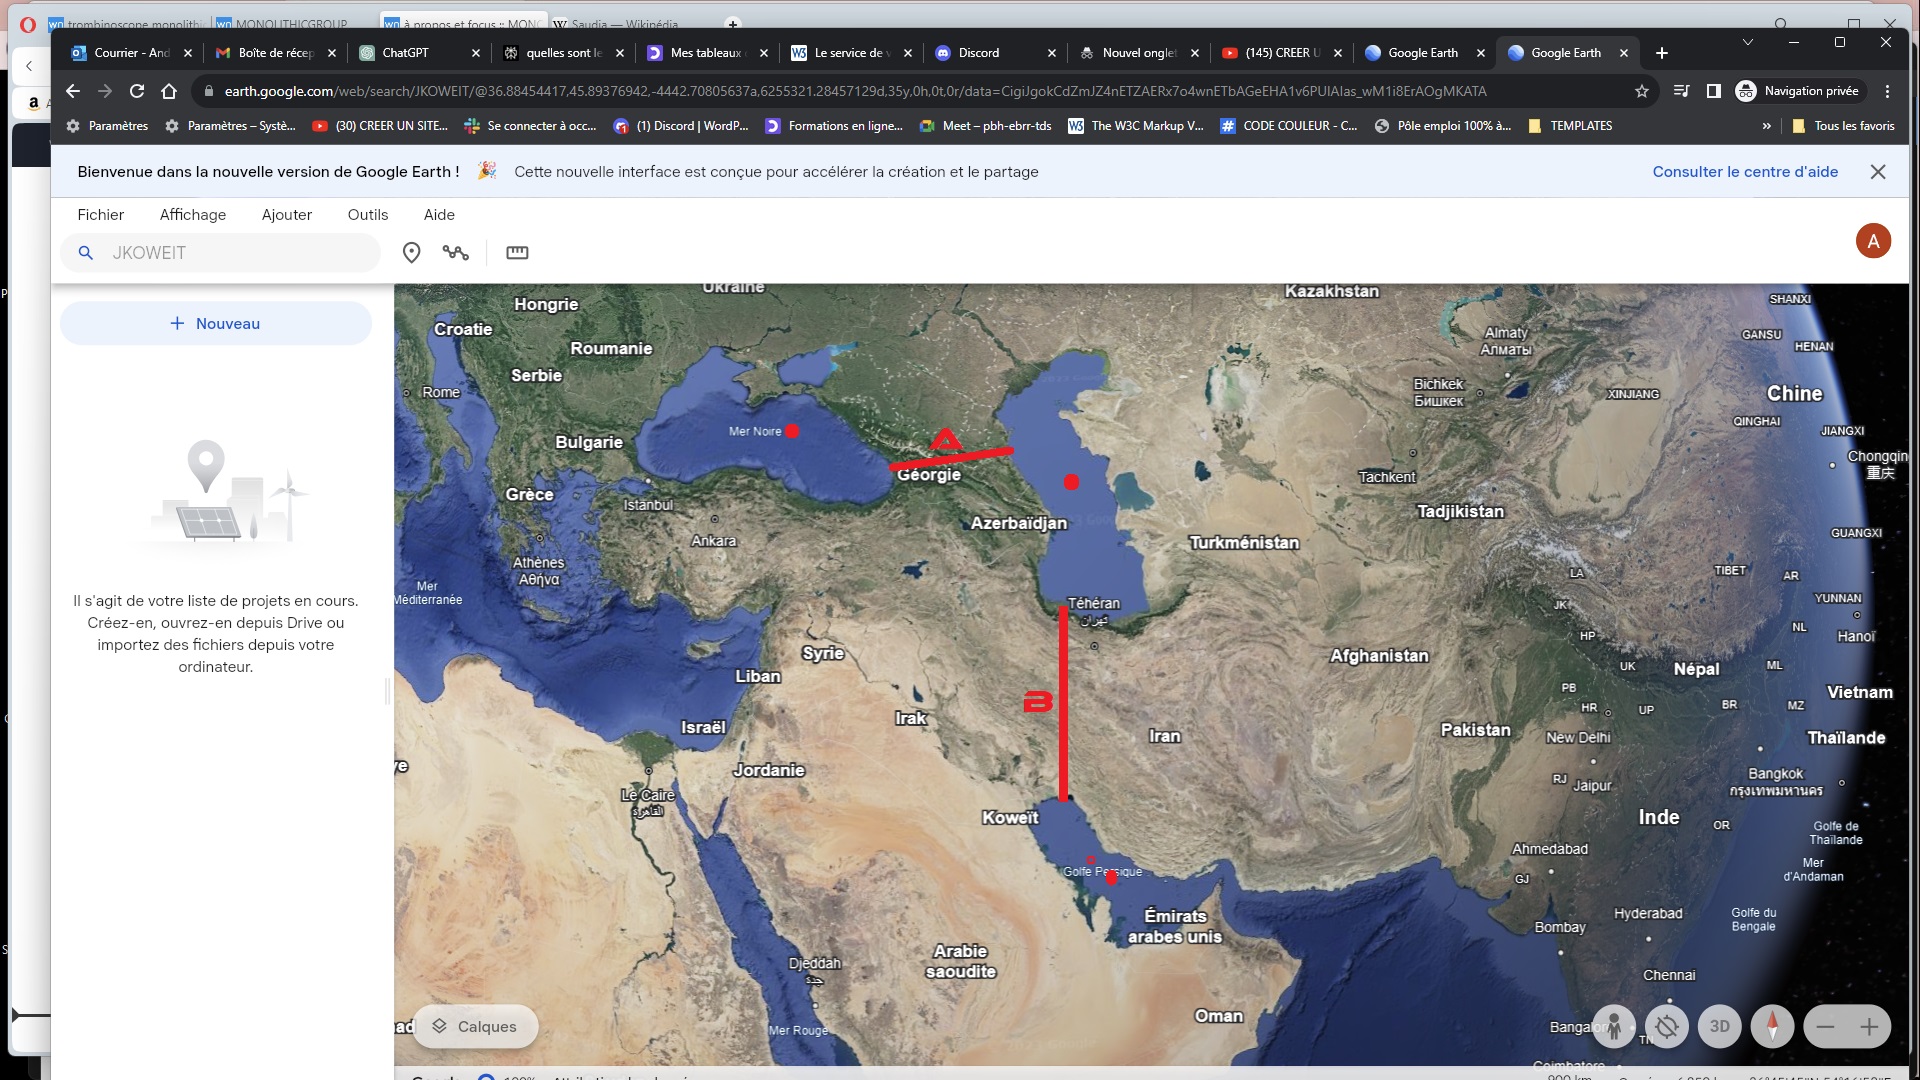Select the draw path or polygon tool
1920x1080 pixels.
[x=456, y=253]
